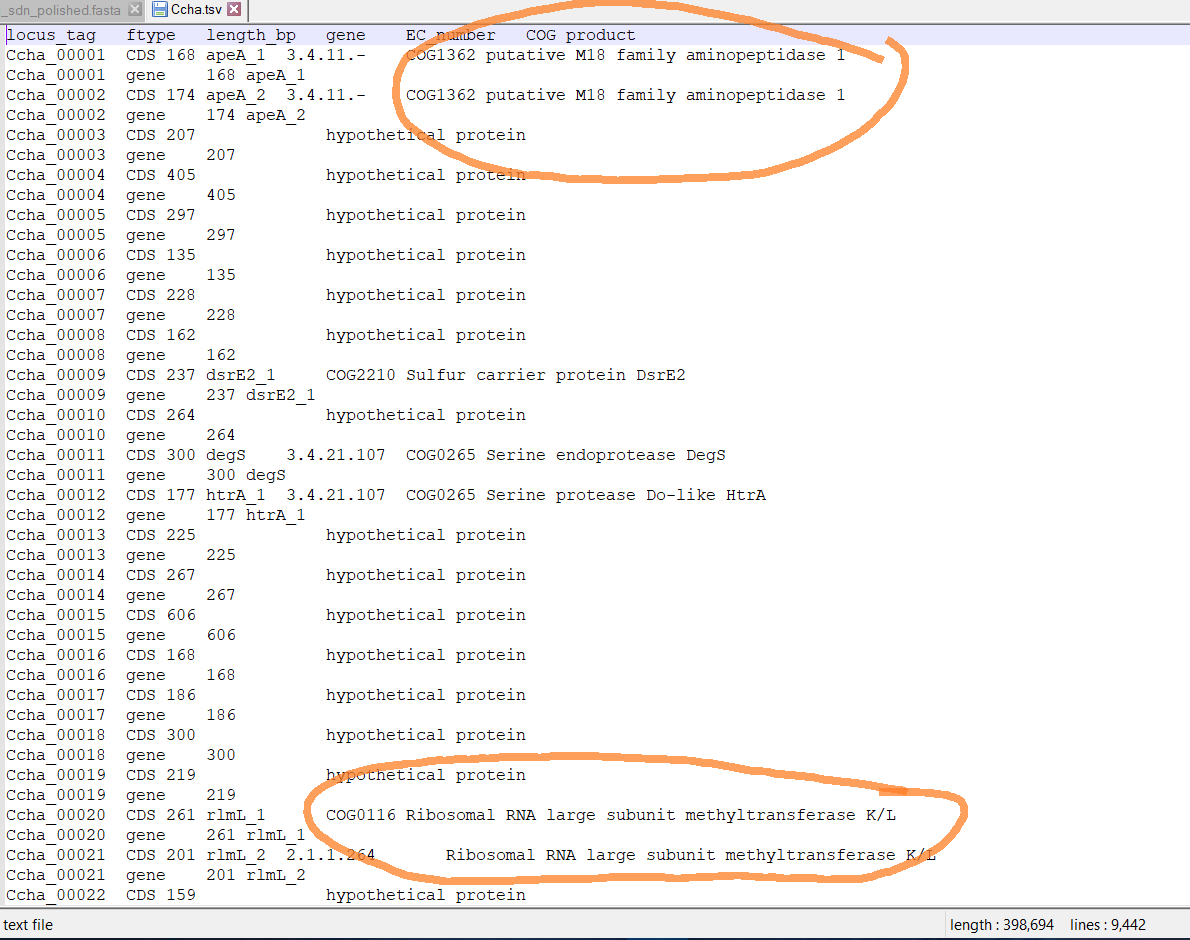Screen dimensions: 1190x940
Task: Select the Ccha.tsv tab
Action: pyautogui.click(x=195, y=10)
